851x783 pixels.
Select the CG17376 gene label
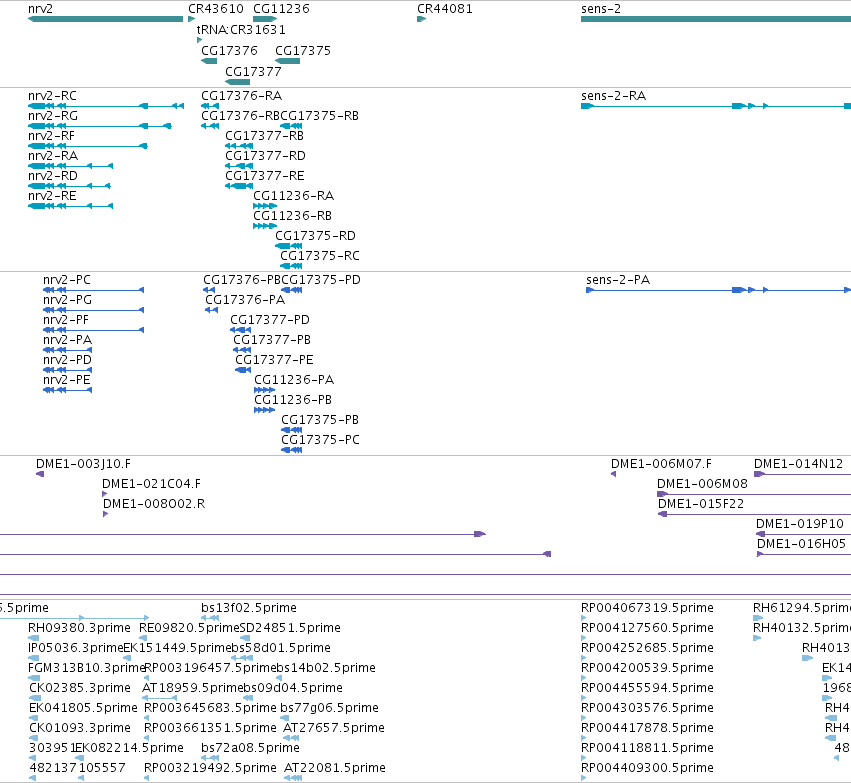pyautogui.click(x=229, y=50)
